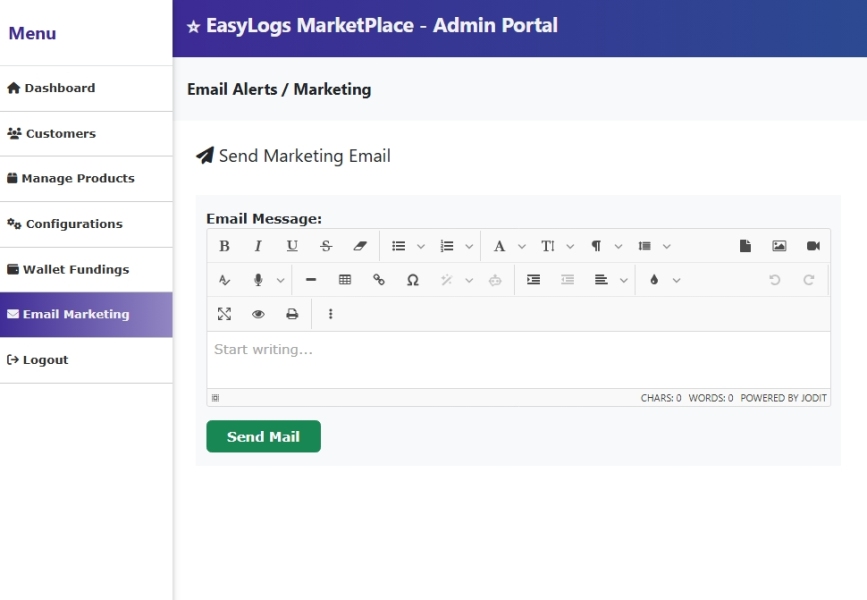Print the email using the printer icon
The width and height of the screenshot is (867, 600).
[292, 314]
